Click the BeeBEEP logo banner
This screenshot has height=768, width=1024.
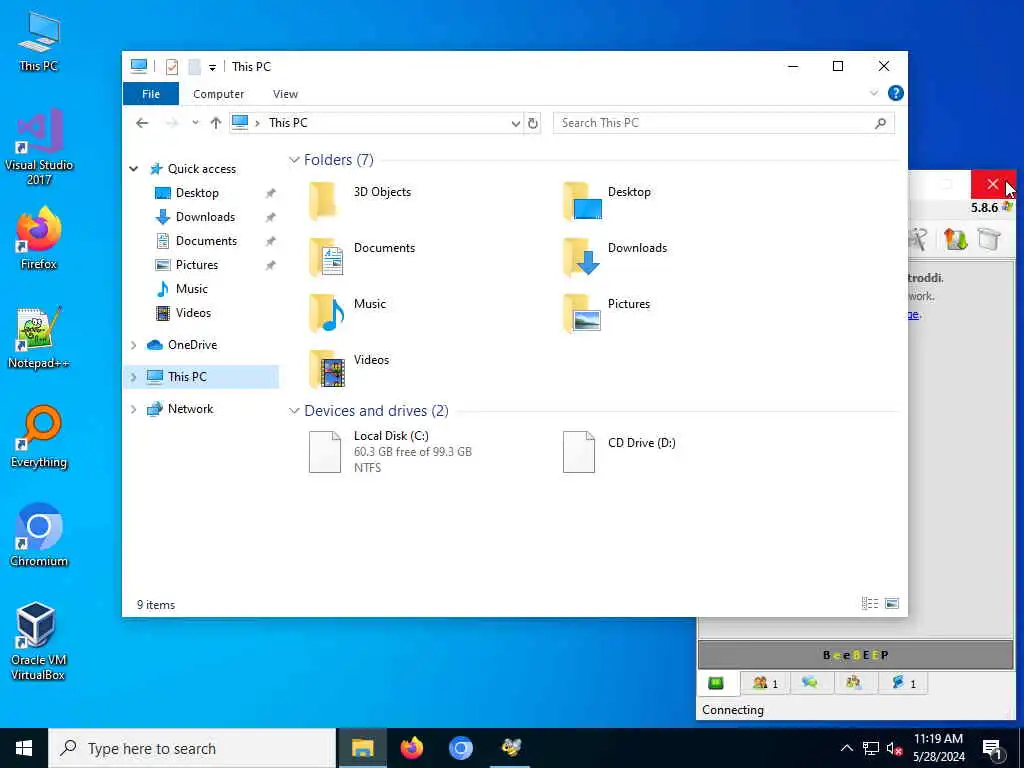pos(856,655)
